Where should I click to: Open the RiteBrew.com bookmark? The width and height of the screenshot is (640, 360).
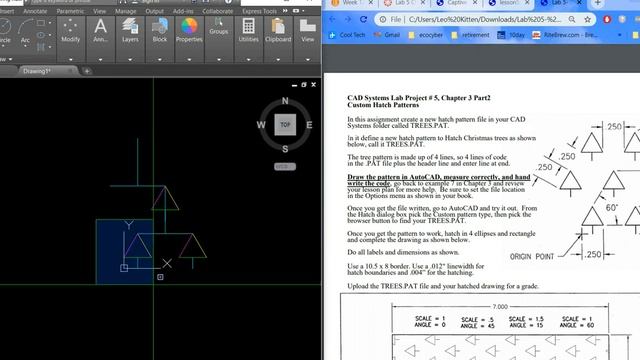pyautogui.click(x=565, y=35)
